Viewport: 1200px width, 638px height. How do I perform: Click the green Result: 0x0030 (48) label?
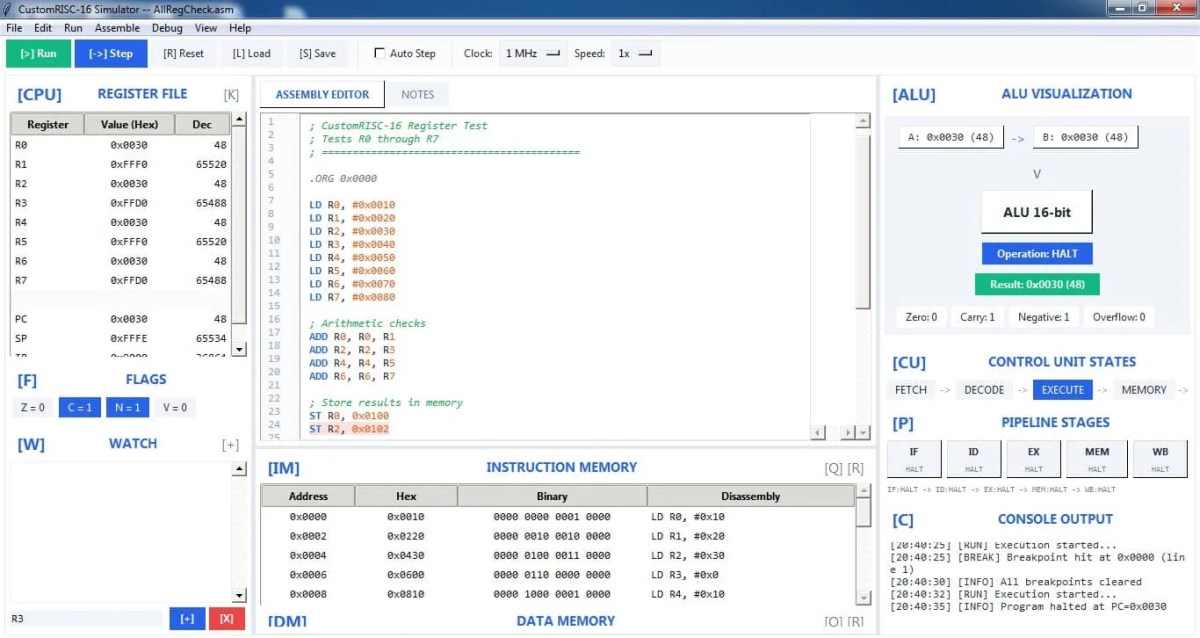[x=1037, y=285]
